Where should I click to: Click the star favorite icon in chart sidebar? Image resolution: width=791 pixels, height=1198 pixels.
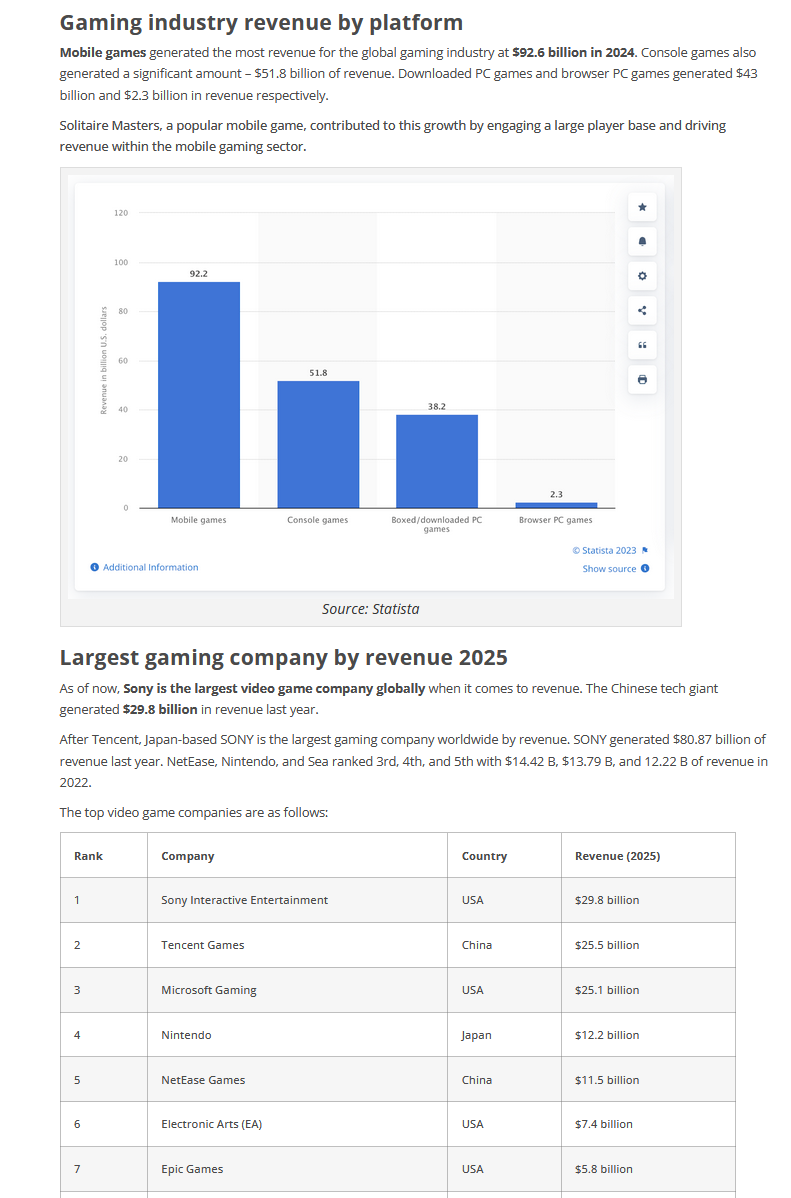click(642, 207)
